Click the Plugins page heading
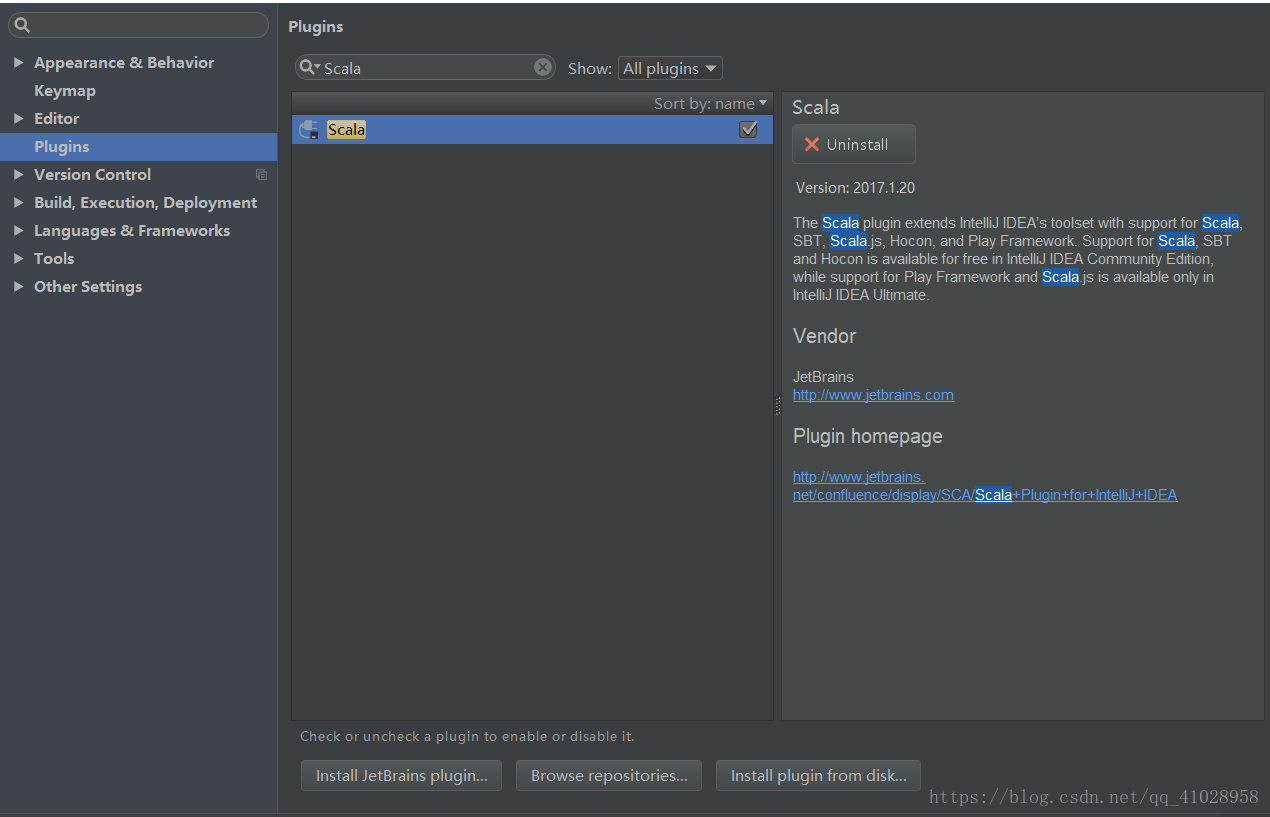 (316, 26)
